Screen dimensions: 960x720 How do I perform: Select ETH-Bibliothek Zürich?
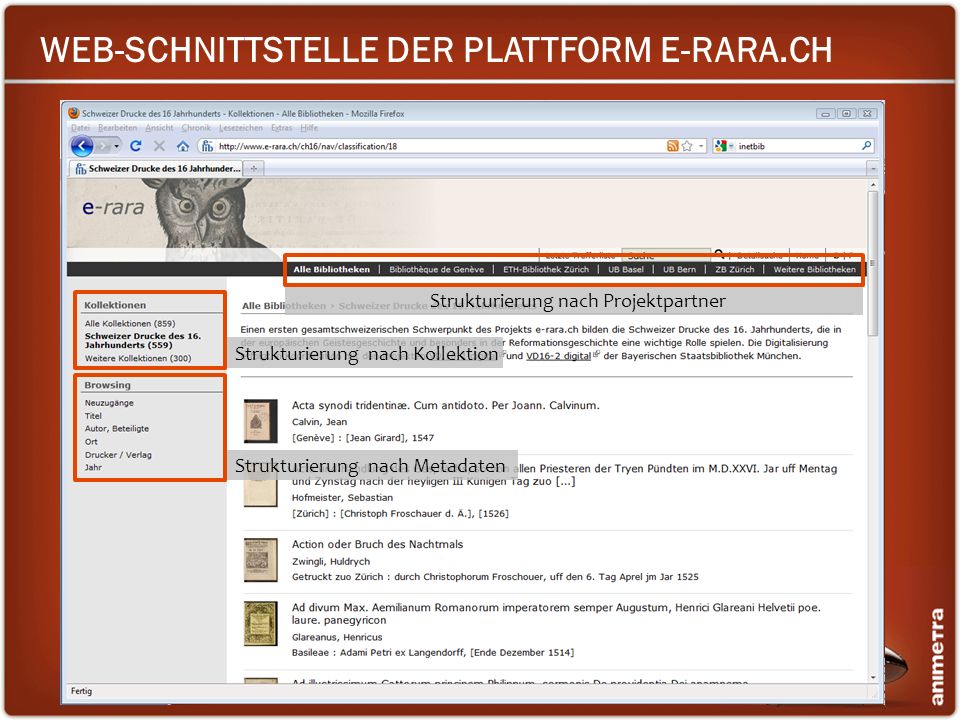point(546,269)
